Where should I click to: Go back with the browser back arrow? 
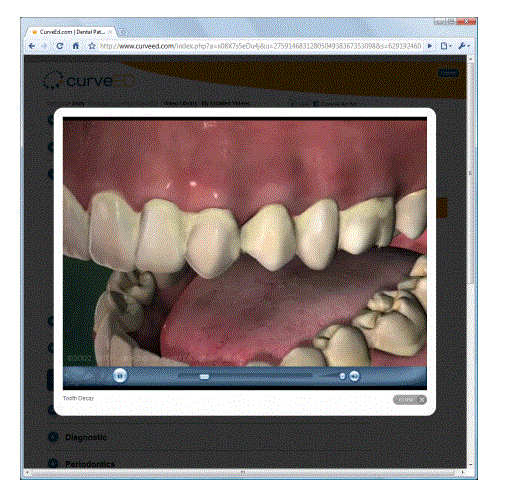tap(32, 46)
